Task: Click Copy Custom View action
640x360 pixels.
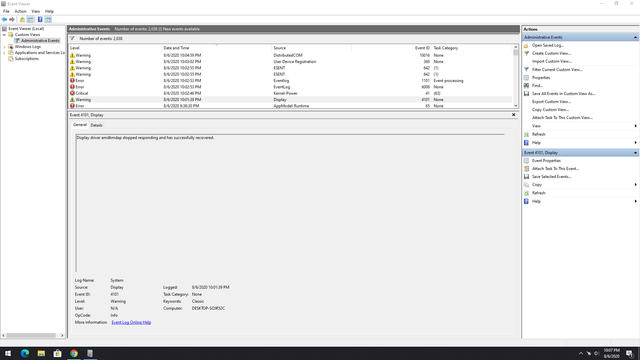Action: [551, 110]
